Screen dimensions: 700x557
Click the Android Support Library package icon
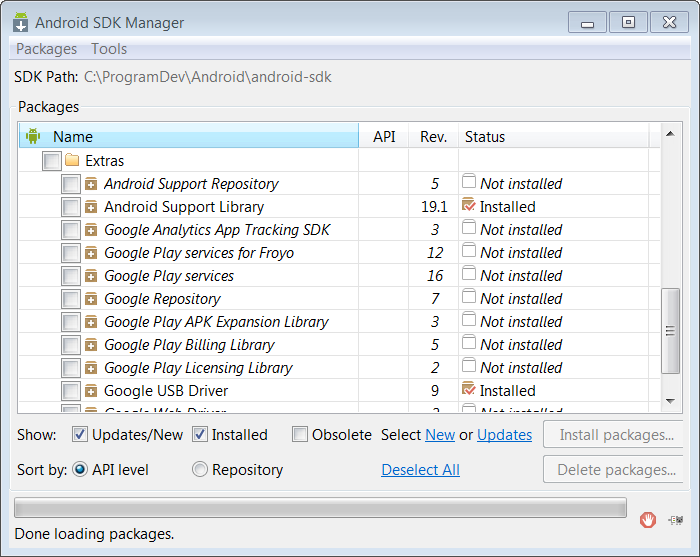(91, 207)
